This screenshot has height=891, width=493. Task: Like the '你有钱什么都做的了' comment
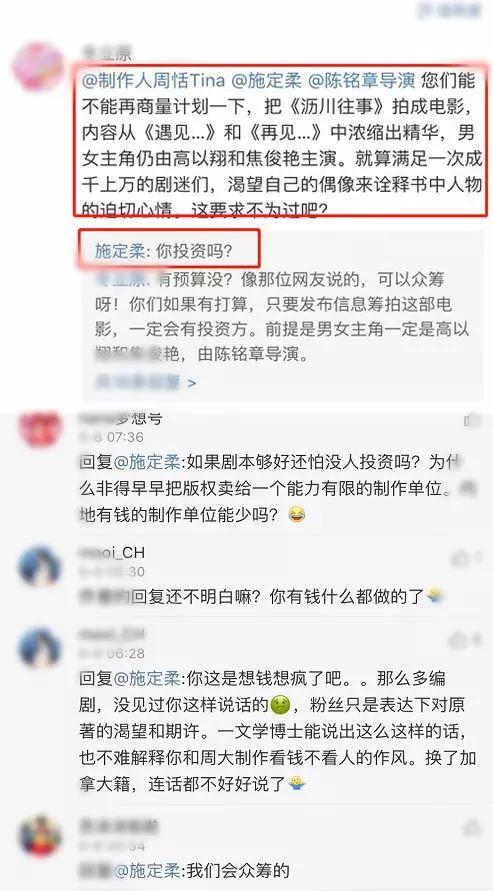click(x=467, y=559)
